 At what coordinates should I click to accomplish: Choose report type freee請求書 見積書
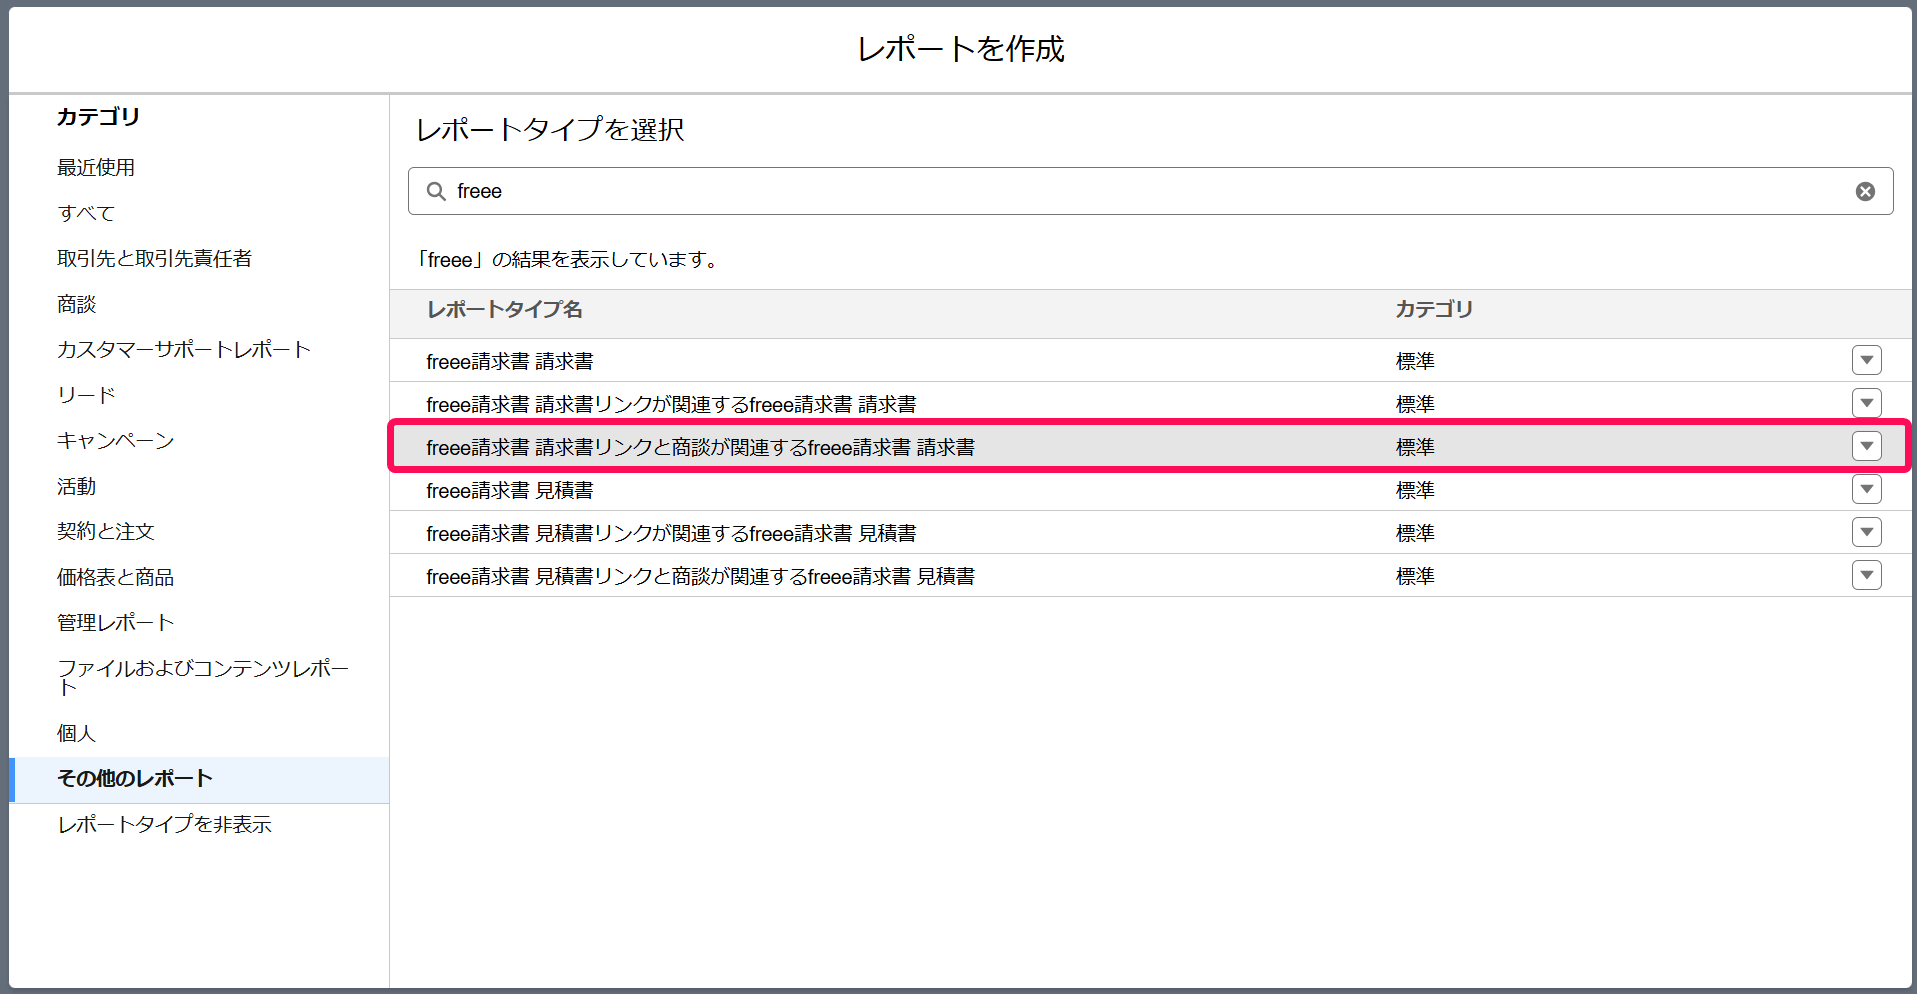coord(510,490)
